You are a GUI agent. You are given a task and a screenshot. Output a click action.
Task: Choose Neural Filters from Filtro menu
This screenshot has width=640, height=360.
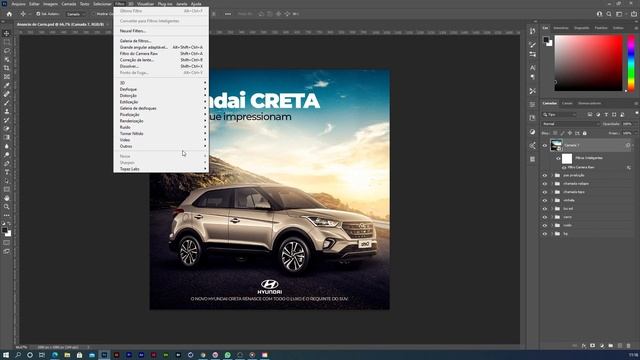(x=161, y=31)
